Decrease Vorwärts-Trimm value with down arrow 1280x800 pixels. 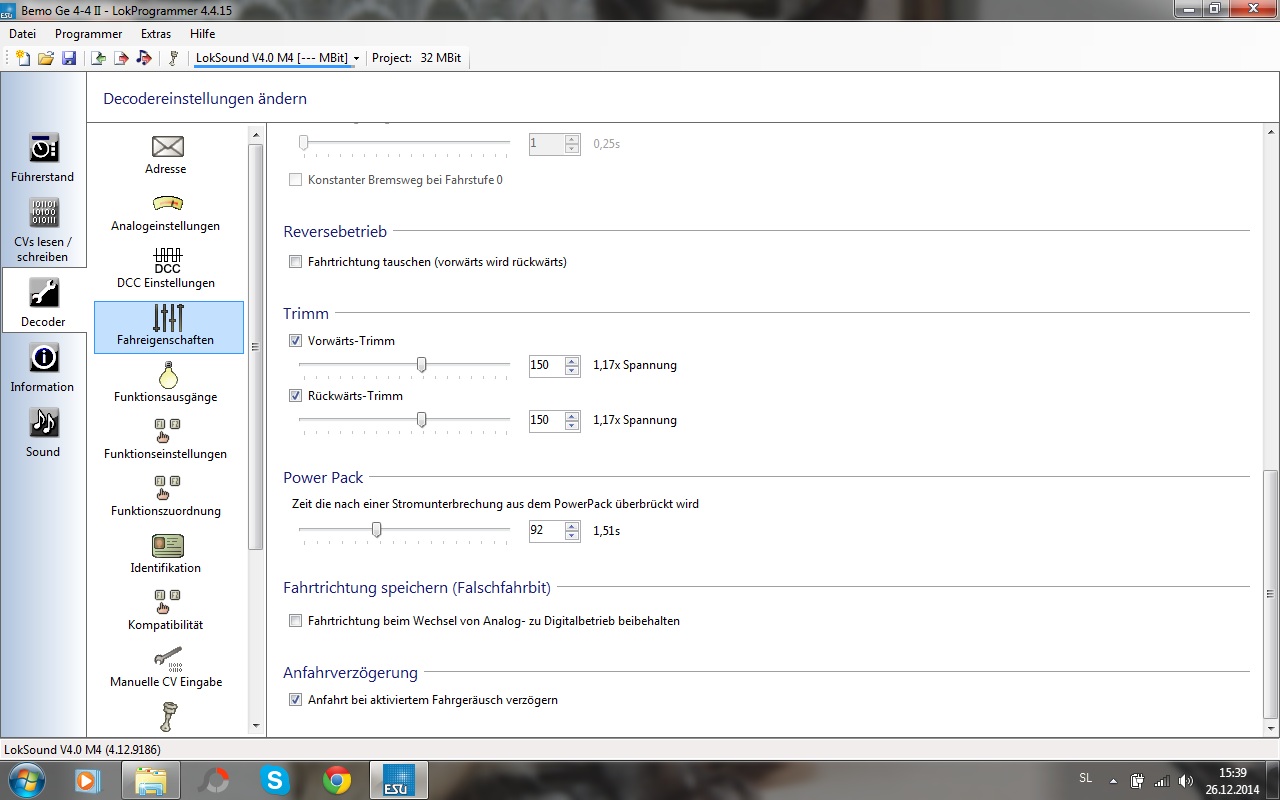coord(572,370)
